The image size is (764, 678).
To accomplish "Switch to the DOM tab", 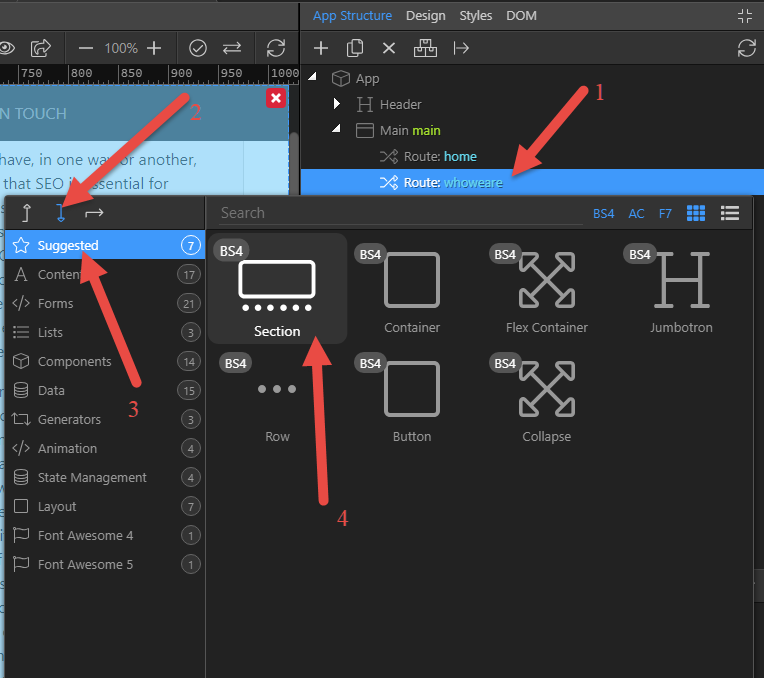I will (521, 16).
